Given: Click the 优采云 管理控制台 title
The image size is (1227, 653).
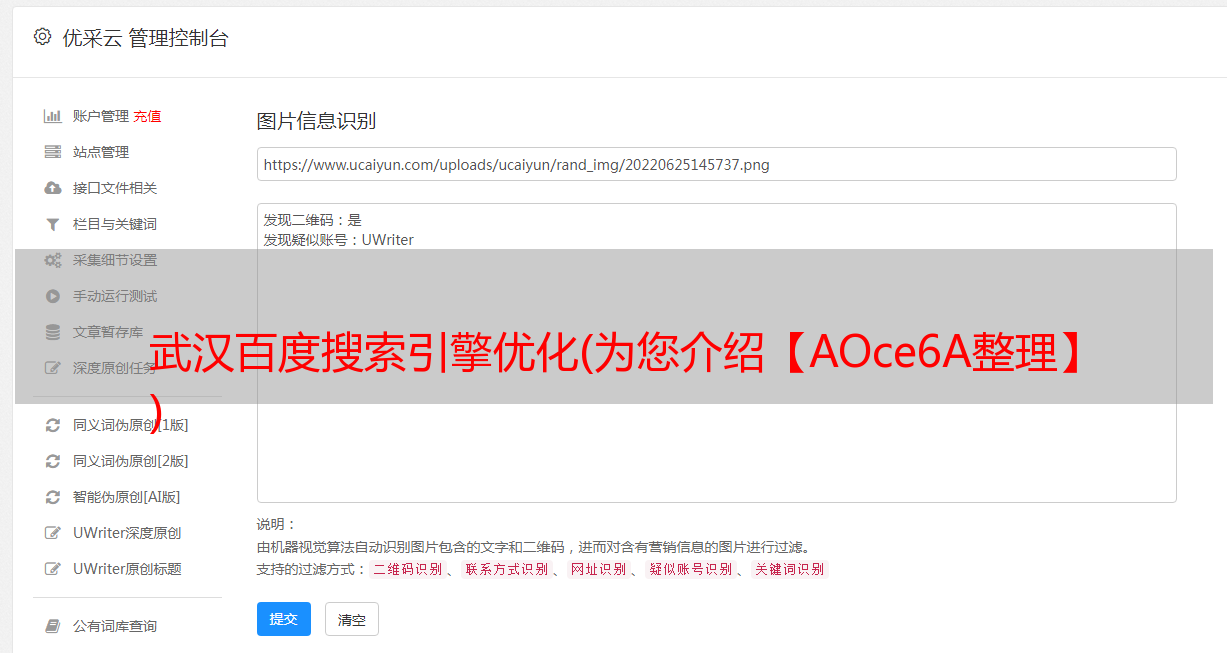Looking at the screenshot, I should [x=145, y=38].
